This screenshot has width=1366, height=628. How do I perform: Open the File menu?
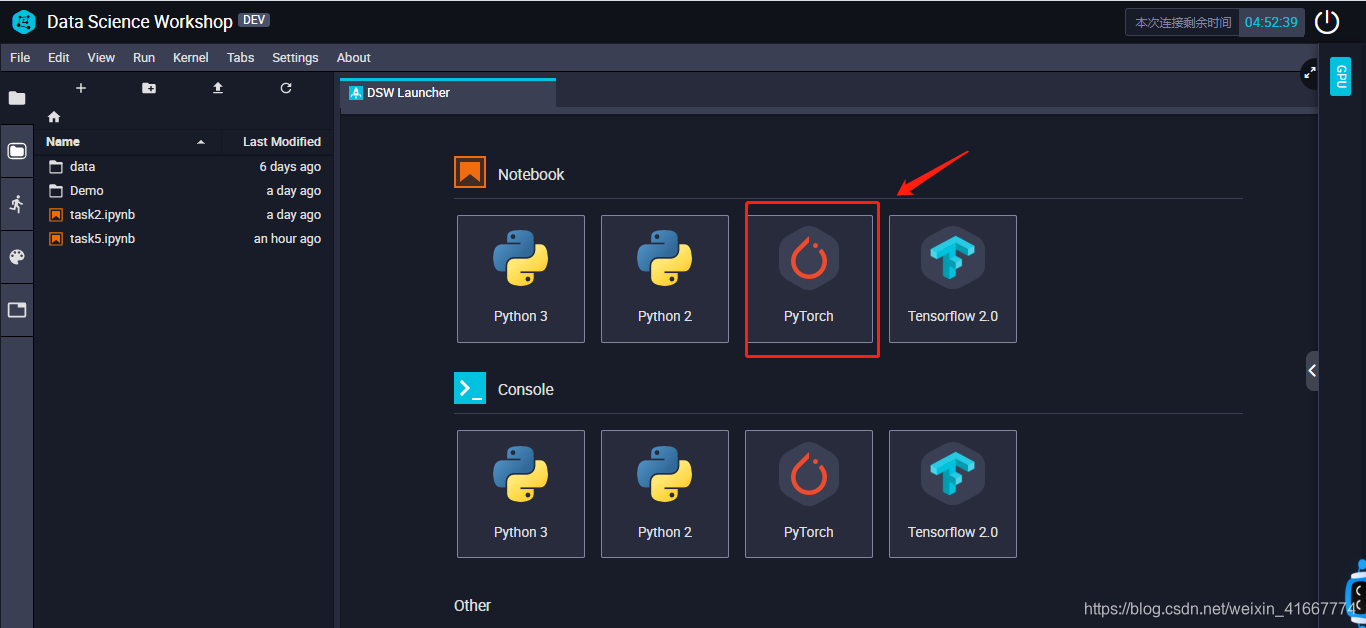pos(20,58)
